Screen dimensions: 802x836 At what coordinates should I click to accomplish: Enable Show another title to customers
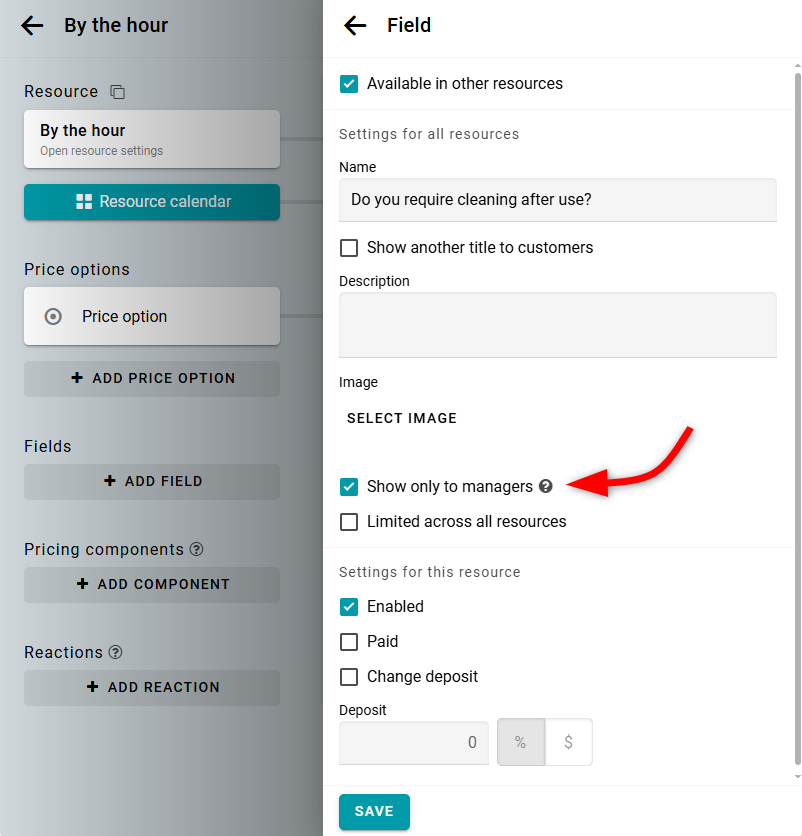349,248
